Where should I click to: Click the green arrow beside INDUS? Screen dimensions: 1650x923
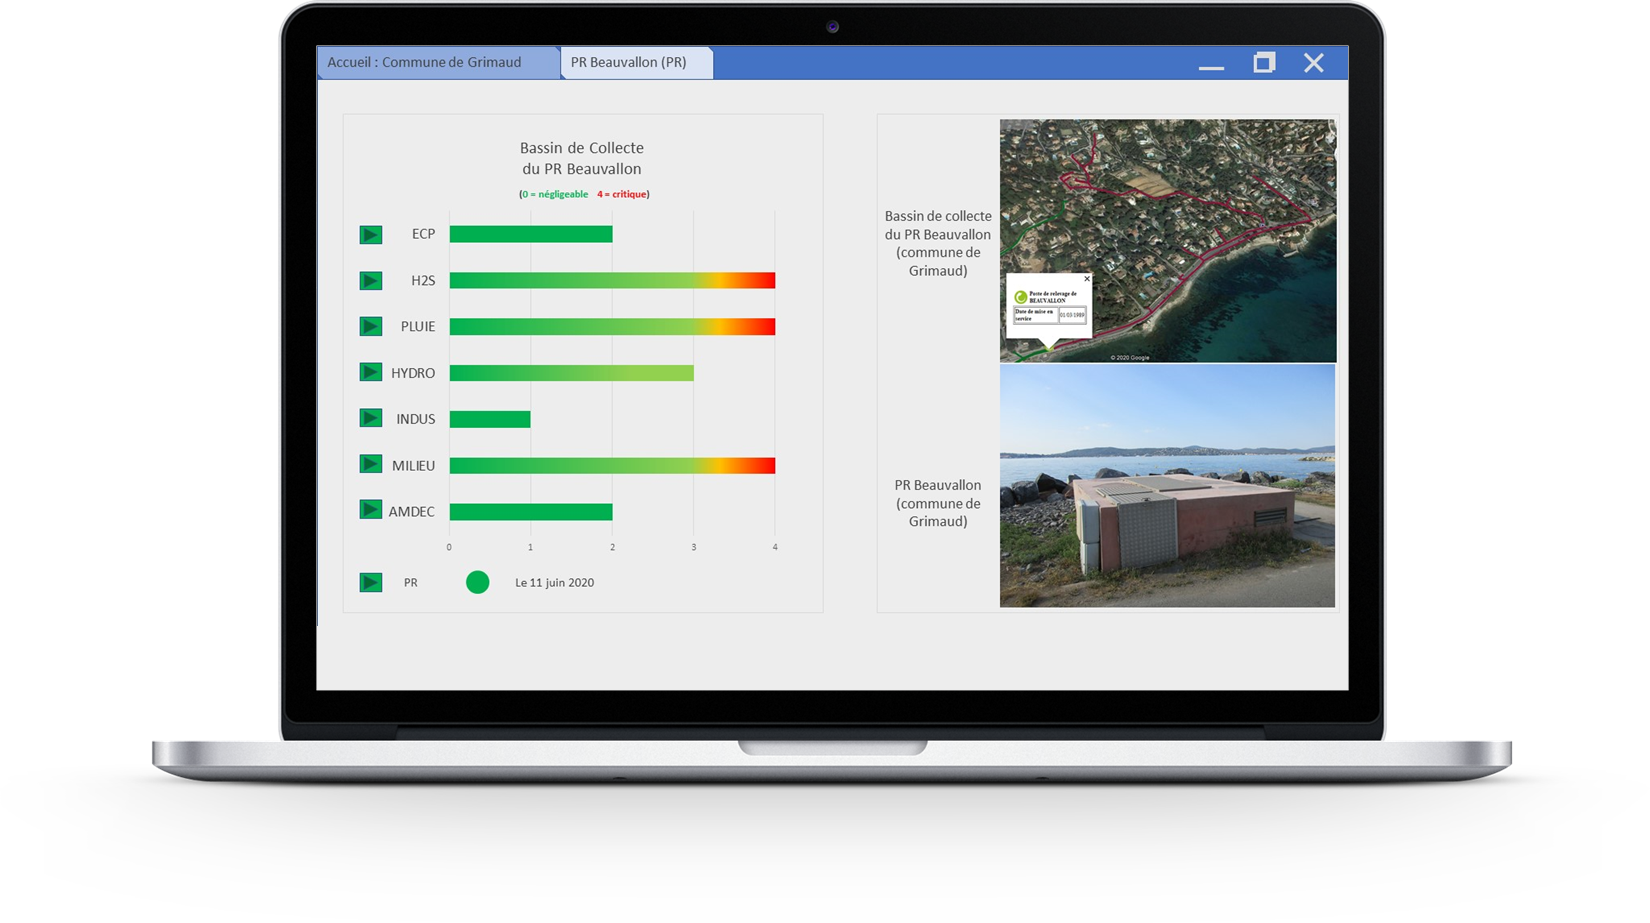[x=371, y=418]
